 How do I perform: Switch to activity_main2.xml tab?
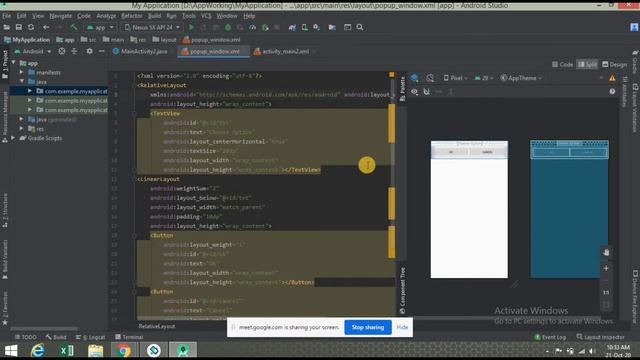click(x=284, y=51)
